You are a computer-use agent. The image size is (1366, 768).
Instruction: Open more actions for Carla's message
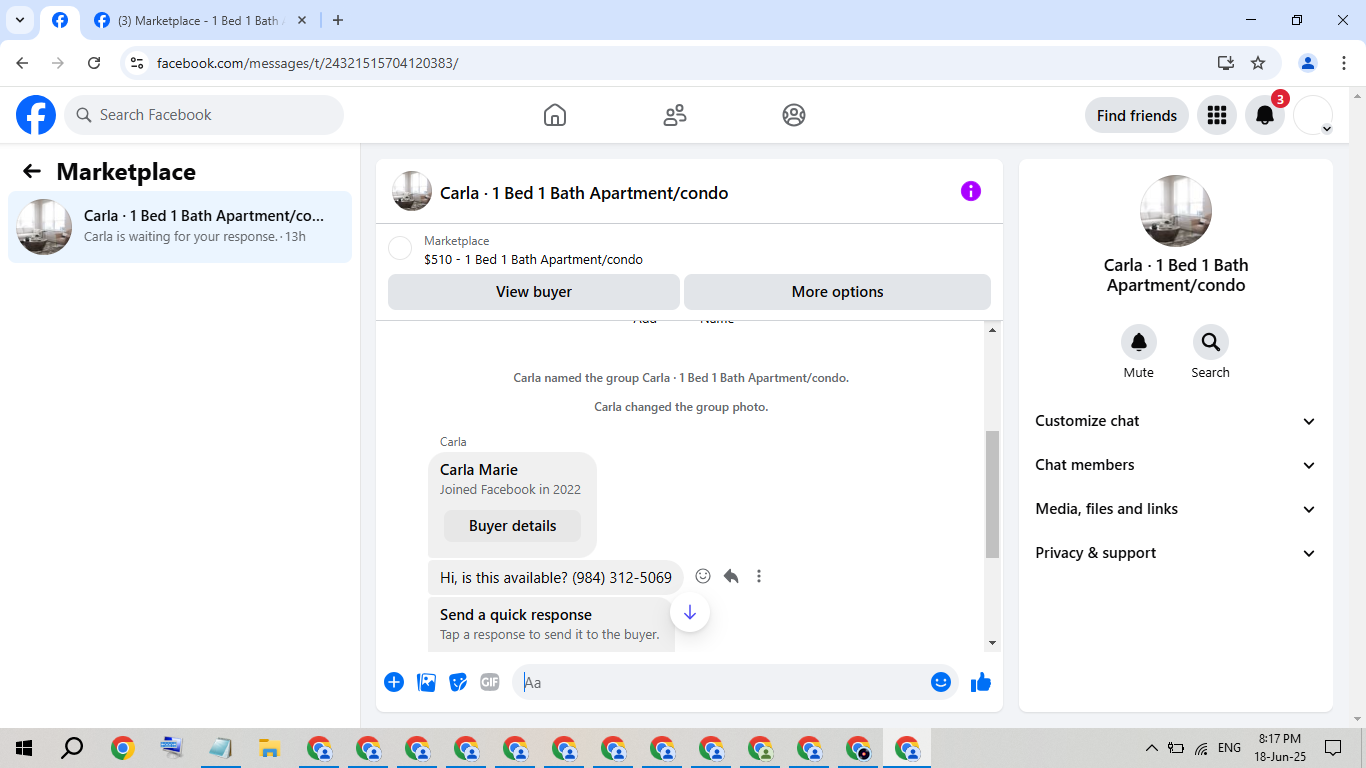tap(759, 576)
